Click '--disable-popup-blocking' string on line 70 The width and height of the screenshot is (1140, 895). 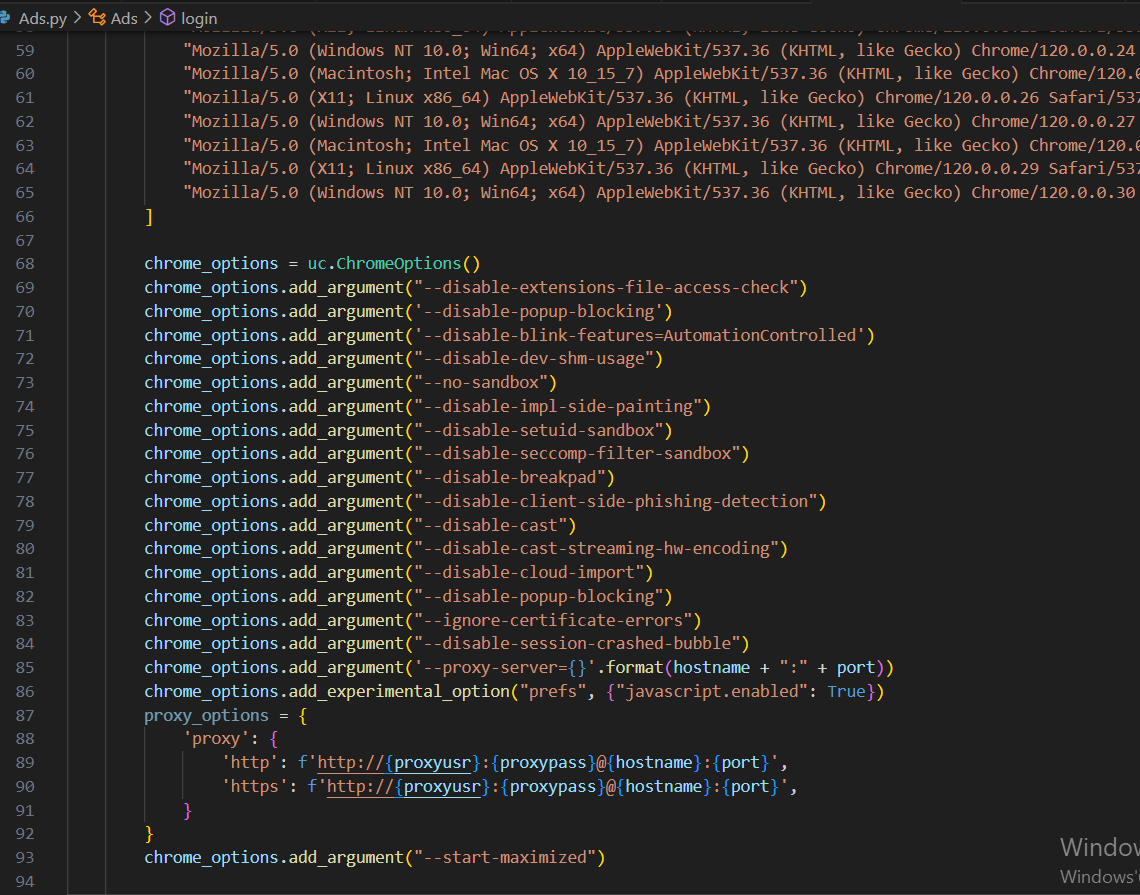coord(539,311)
